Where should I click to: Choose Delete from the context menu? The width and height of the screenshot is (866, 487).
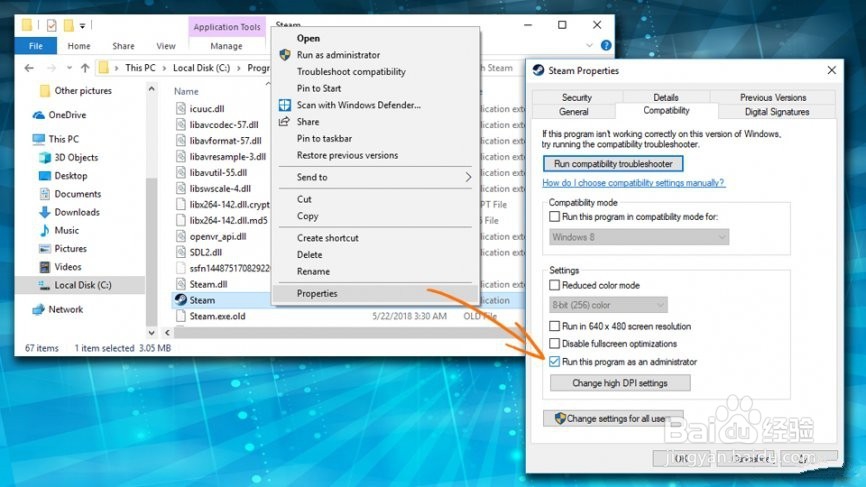point(309,255)
